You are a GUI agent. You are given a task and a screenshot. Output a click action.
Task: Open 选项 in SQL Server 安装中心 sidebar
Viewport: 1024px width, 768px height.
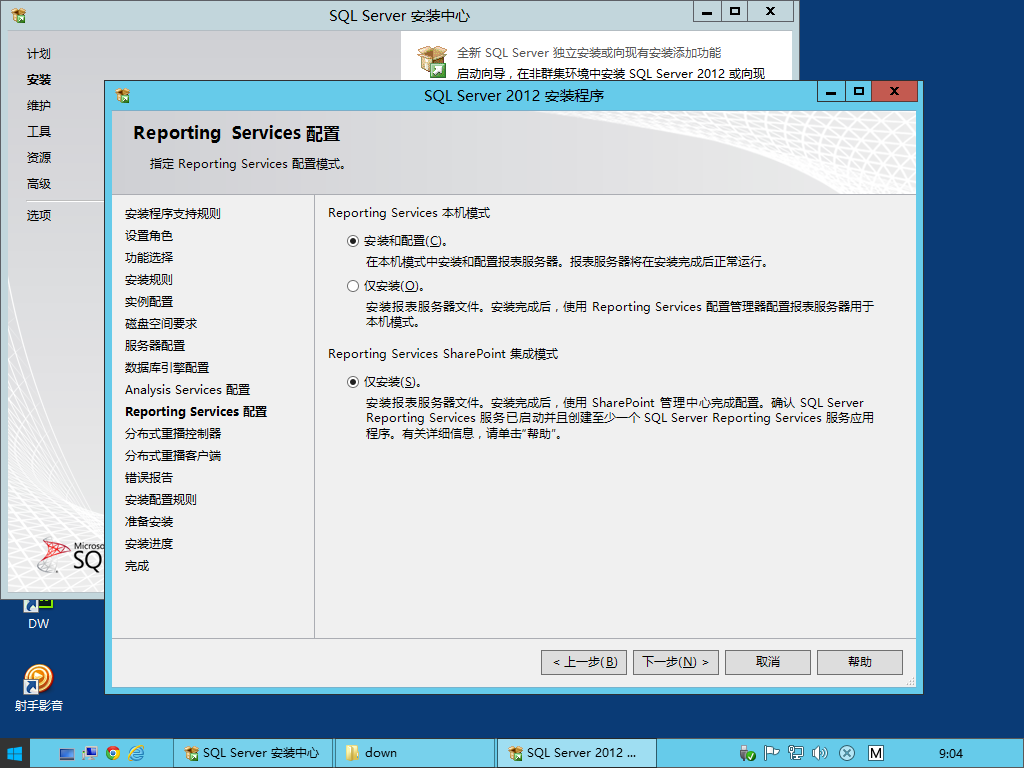(x=39, y=215)
